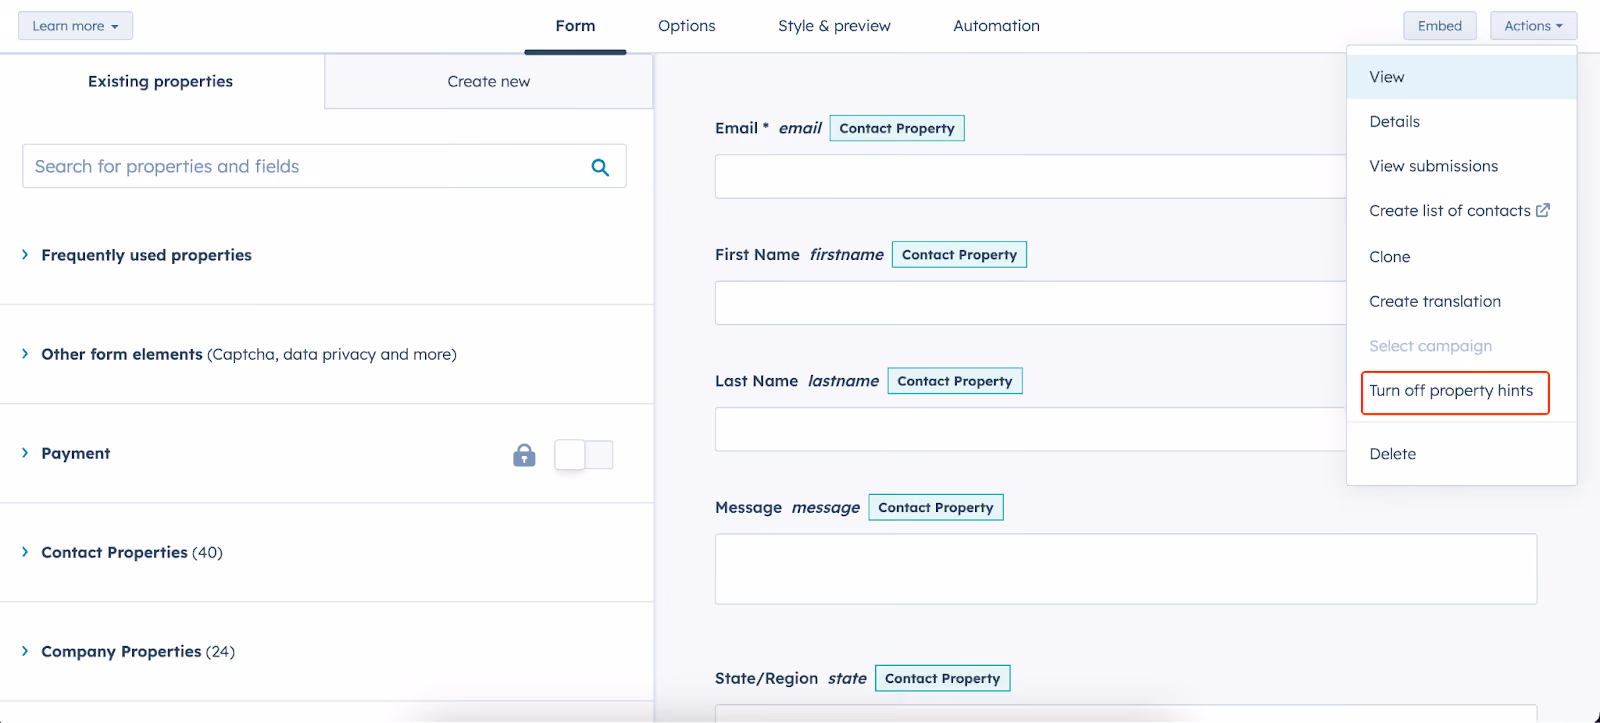Open the Actions dropdown
Image resolution: width=1600 pixels, height=723 pixels.
point(1533,26)
